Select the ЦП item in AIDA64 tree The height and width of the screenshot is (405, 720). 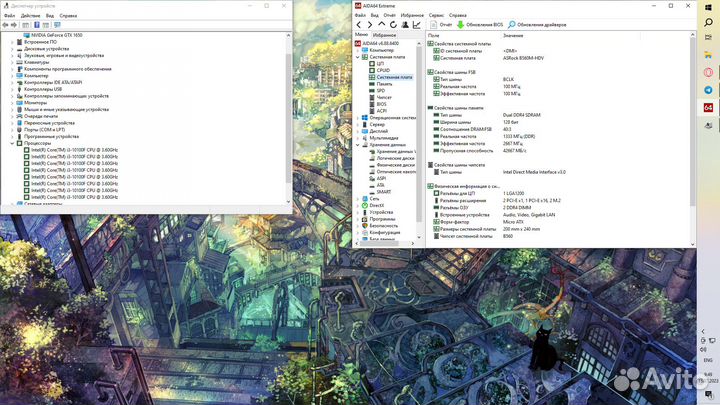(380, 63)
